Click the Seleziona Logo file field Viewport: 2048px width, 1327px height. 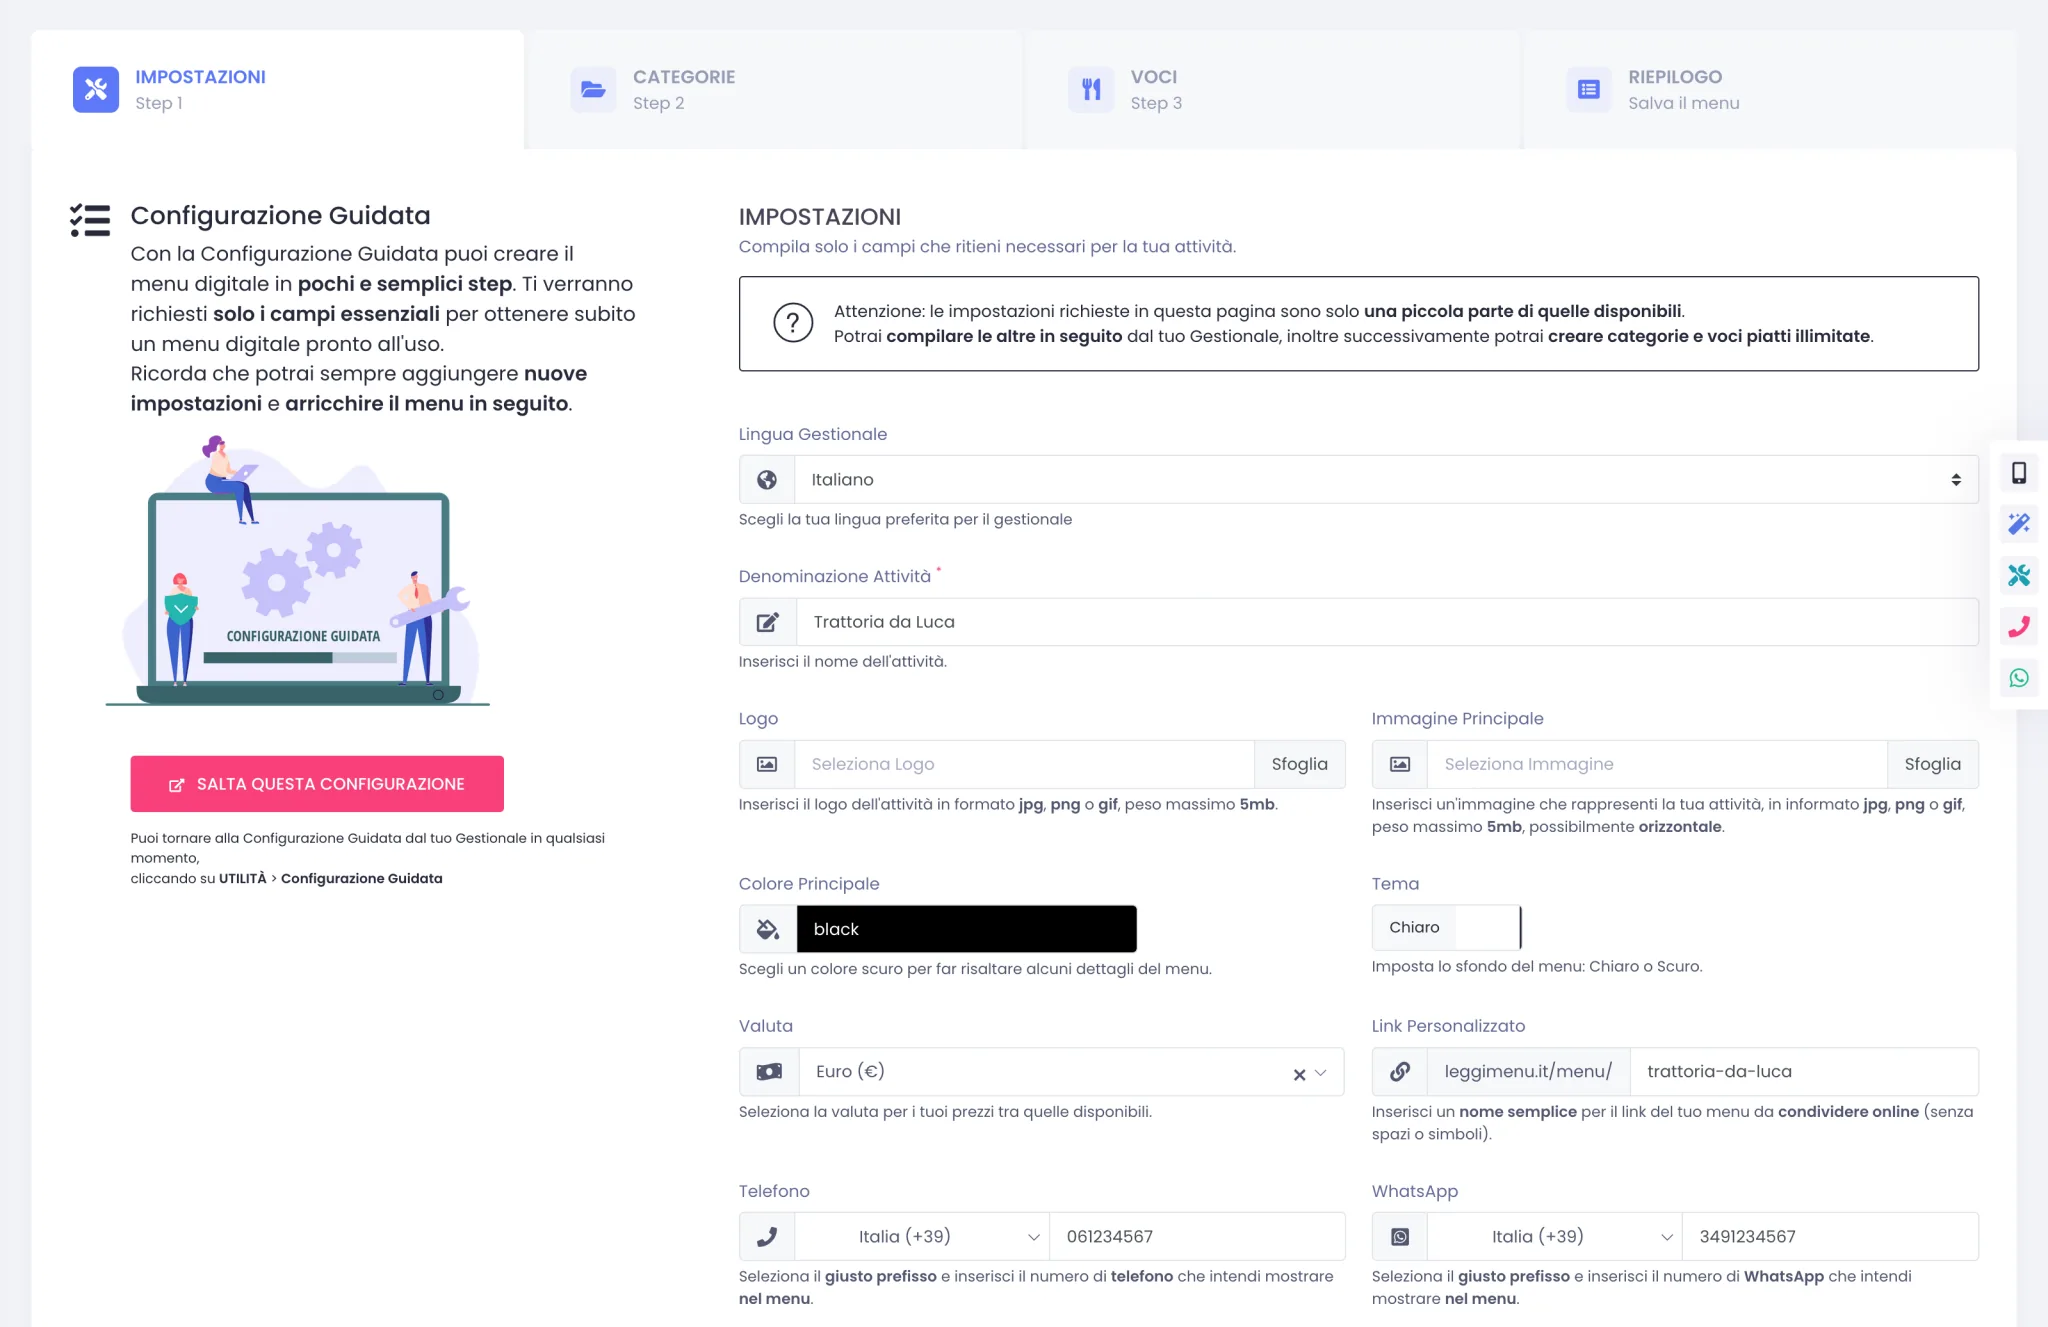click(1024, 764)
